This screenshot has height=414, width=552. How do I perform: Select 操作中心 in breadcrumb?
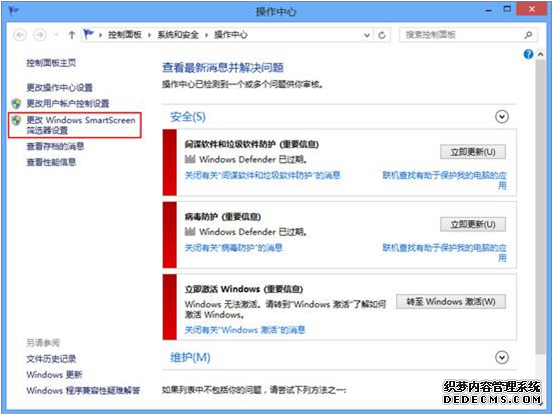pyautogui.click(x=231, y=34)
